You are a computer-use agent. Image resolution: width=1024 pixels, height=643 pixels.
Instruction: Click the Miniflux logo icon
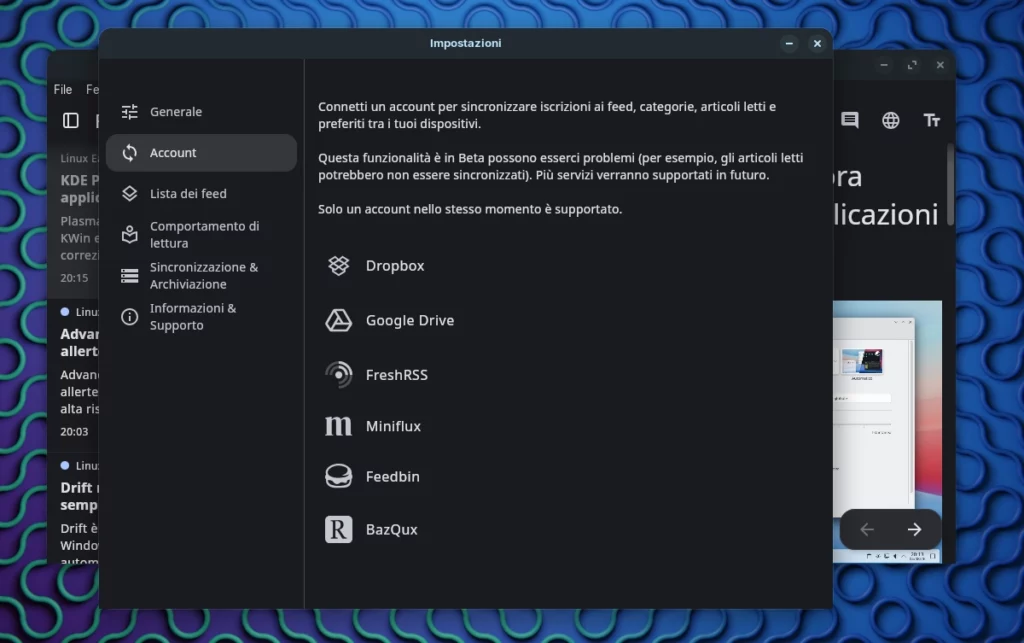coord(338,426)
